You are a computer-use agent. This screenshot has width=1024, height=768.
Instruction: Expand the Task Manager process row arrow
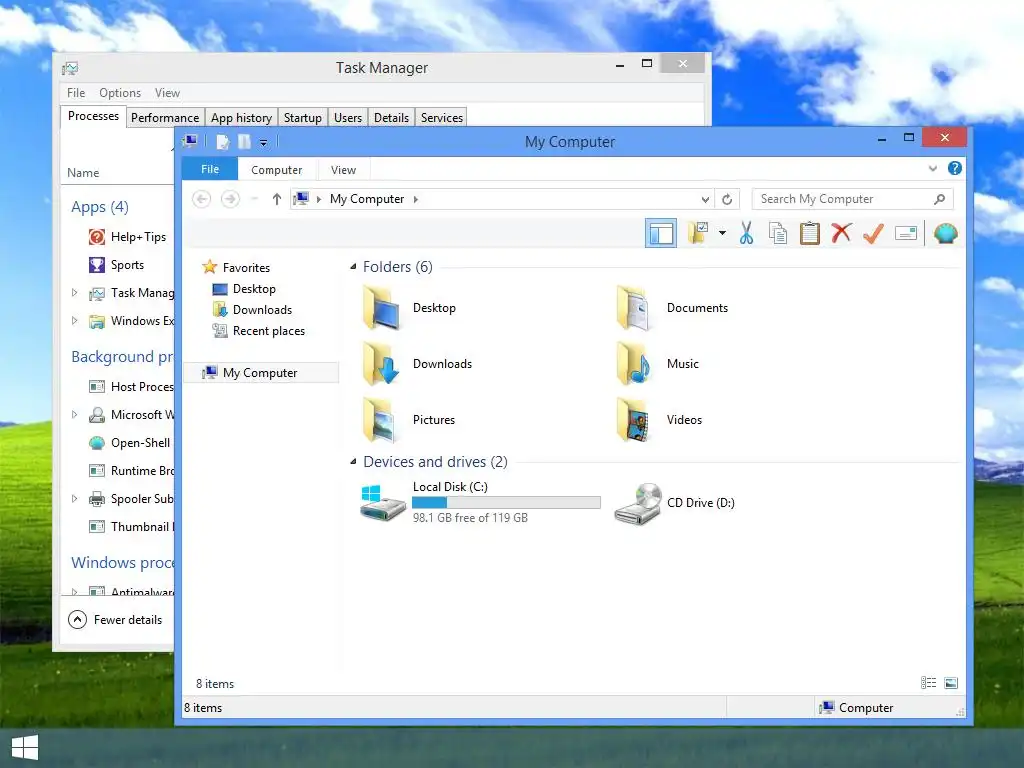[x=74, y=293]
